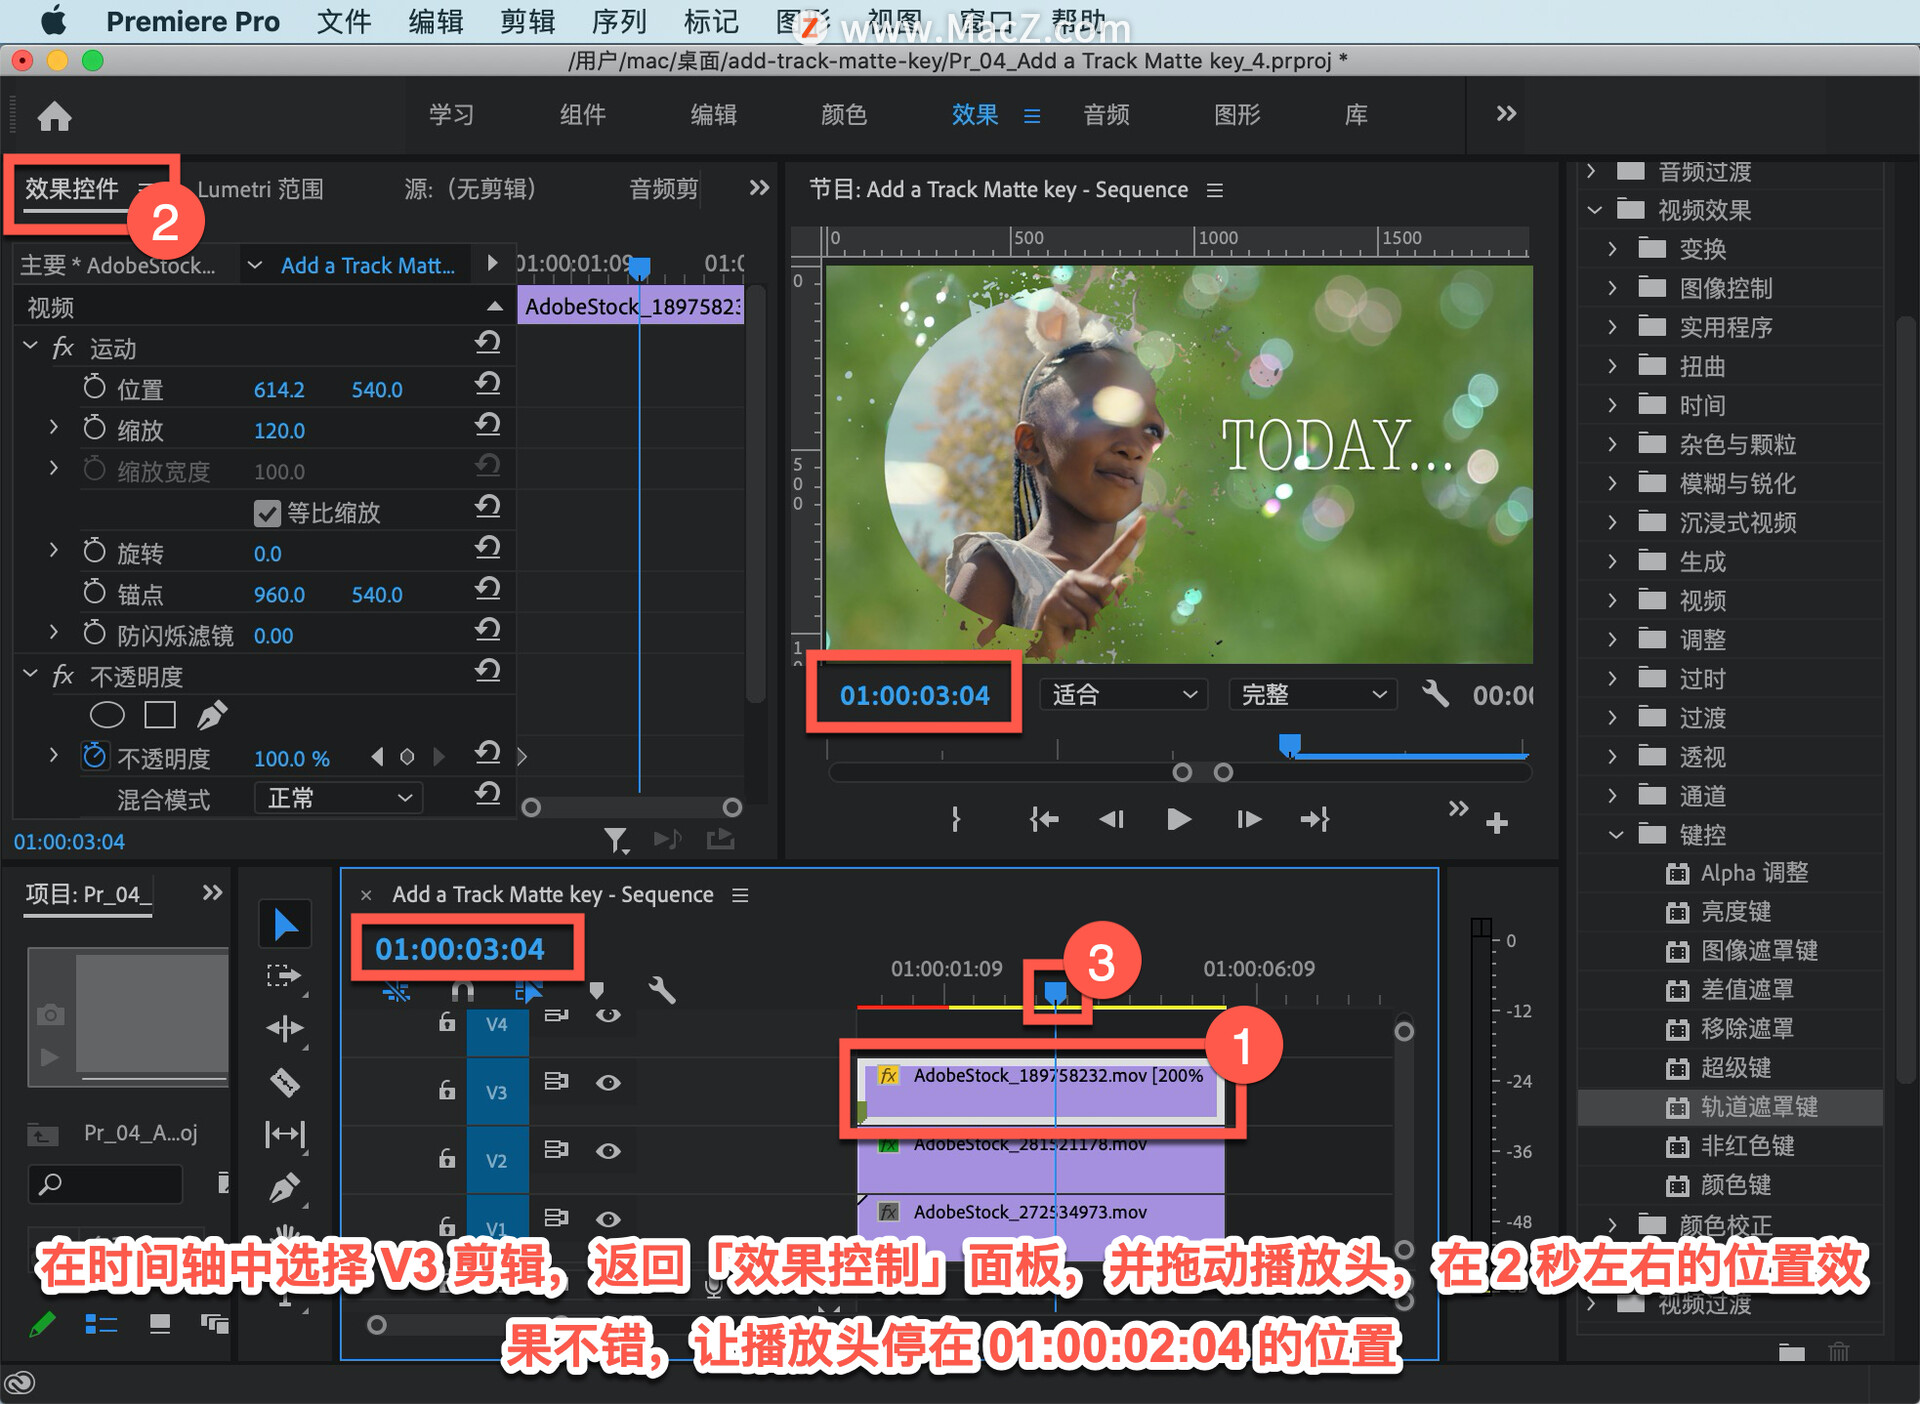Toggle V4 track output eye
1920x1404 pixels.
[608, 1015]
